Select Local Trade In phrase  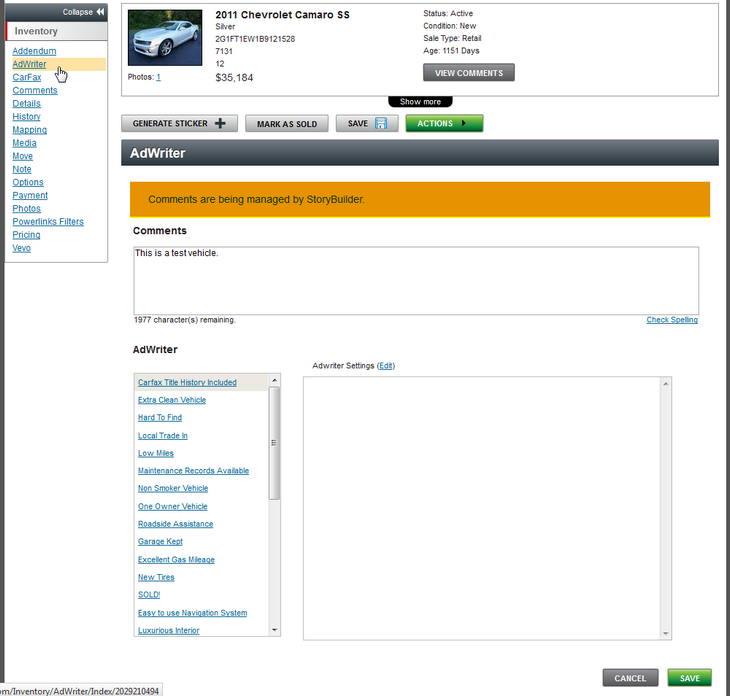(x=162, y=436)
